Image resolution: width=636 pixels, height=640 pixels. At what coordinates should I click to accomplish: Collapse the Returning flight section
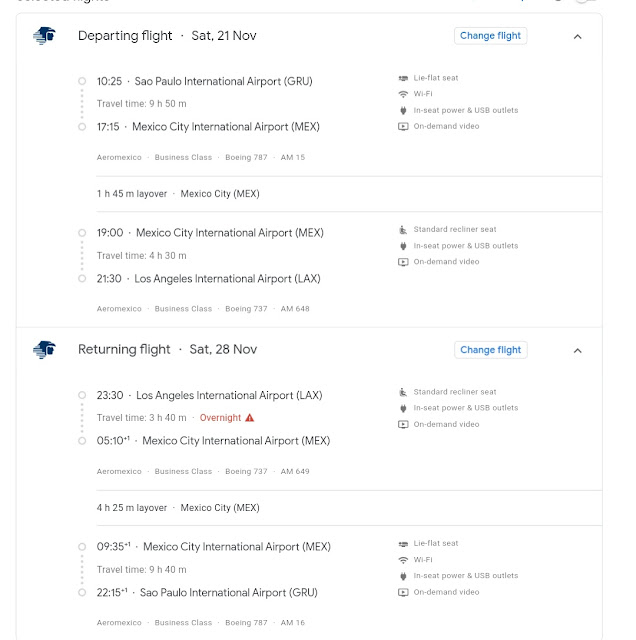pyautogui.click(x=577, y=350)
